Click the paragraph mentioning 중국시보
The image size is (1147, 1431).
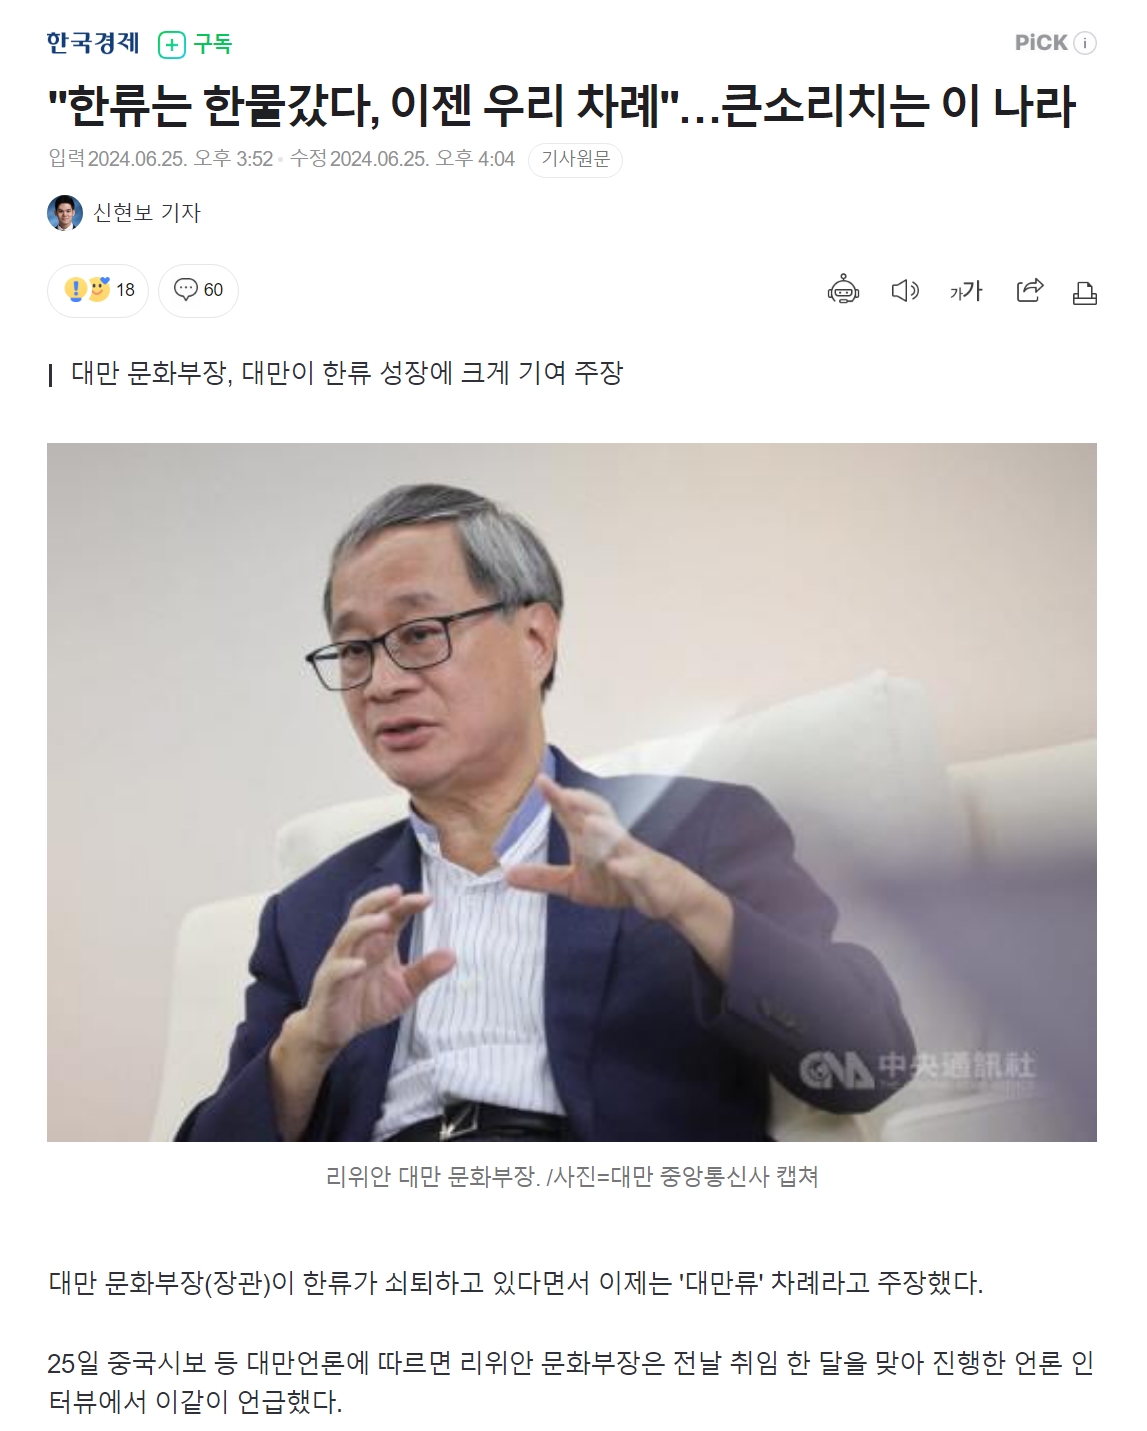click(571, 1382)
